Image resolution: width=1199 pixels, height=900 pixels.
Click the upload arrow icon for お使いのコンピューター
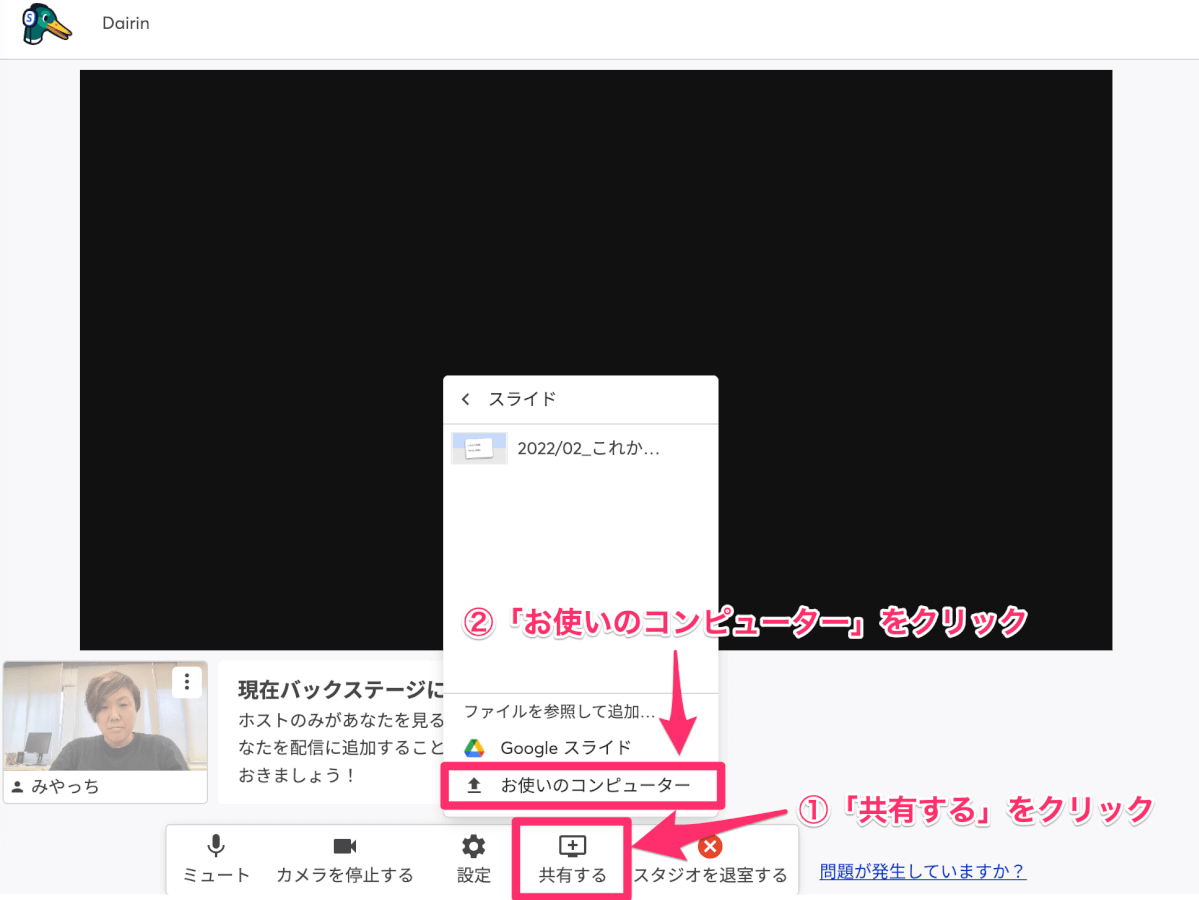tap(474, 786)
